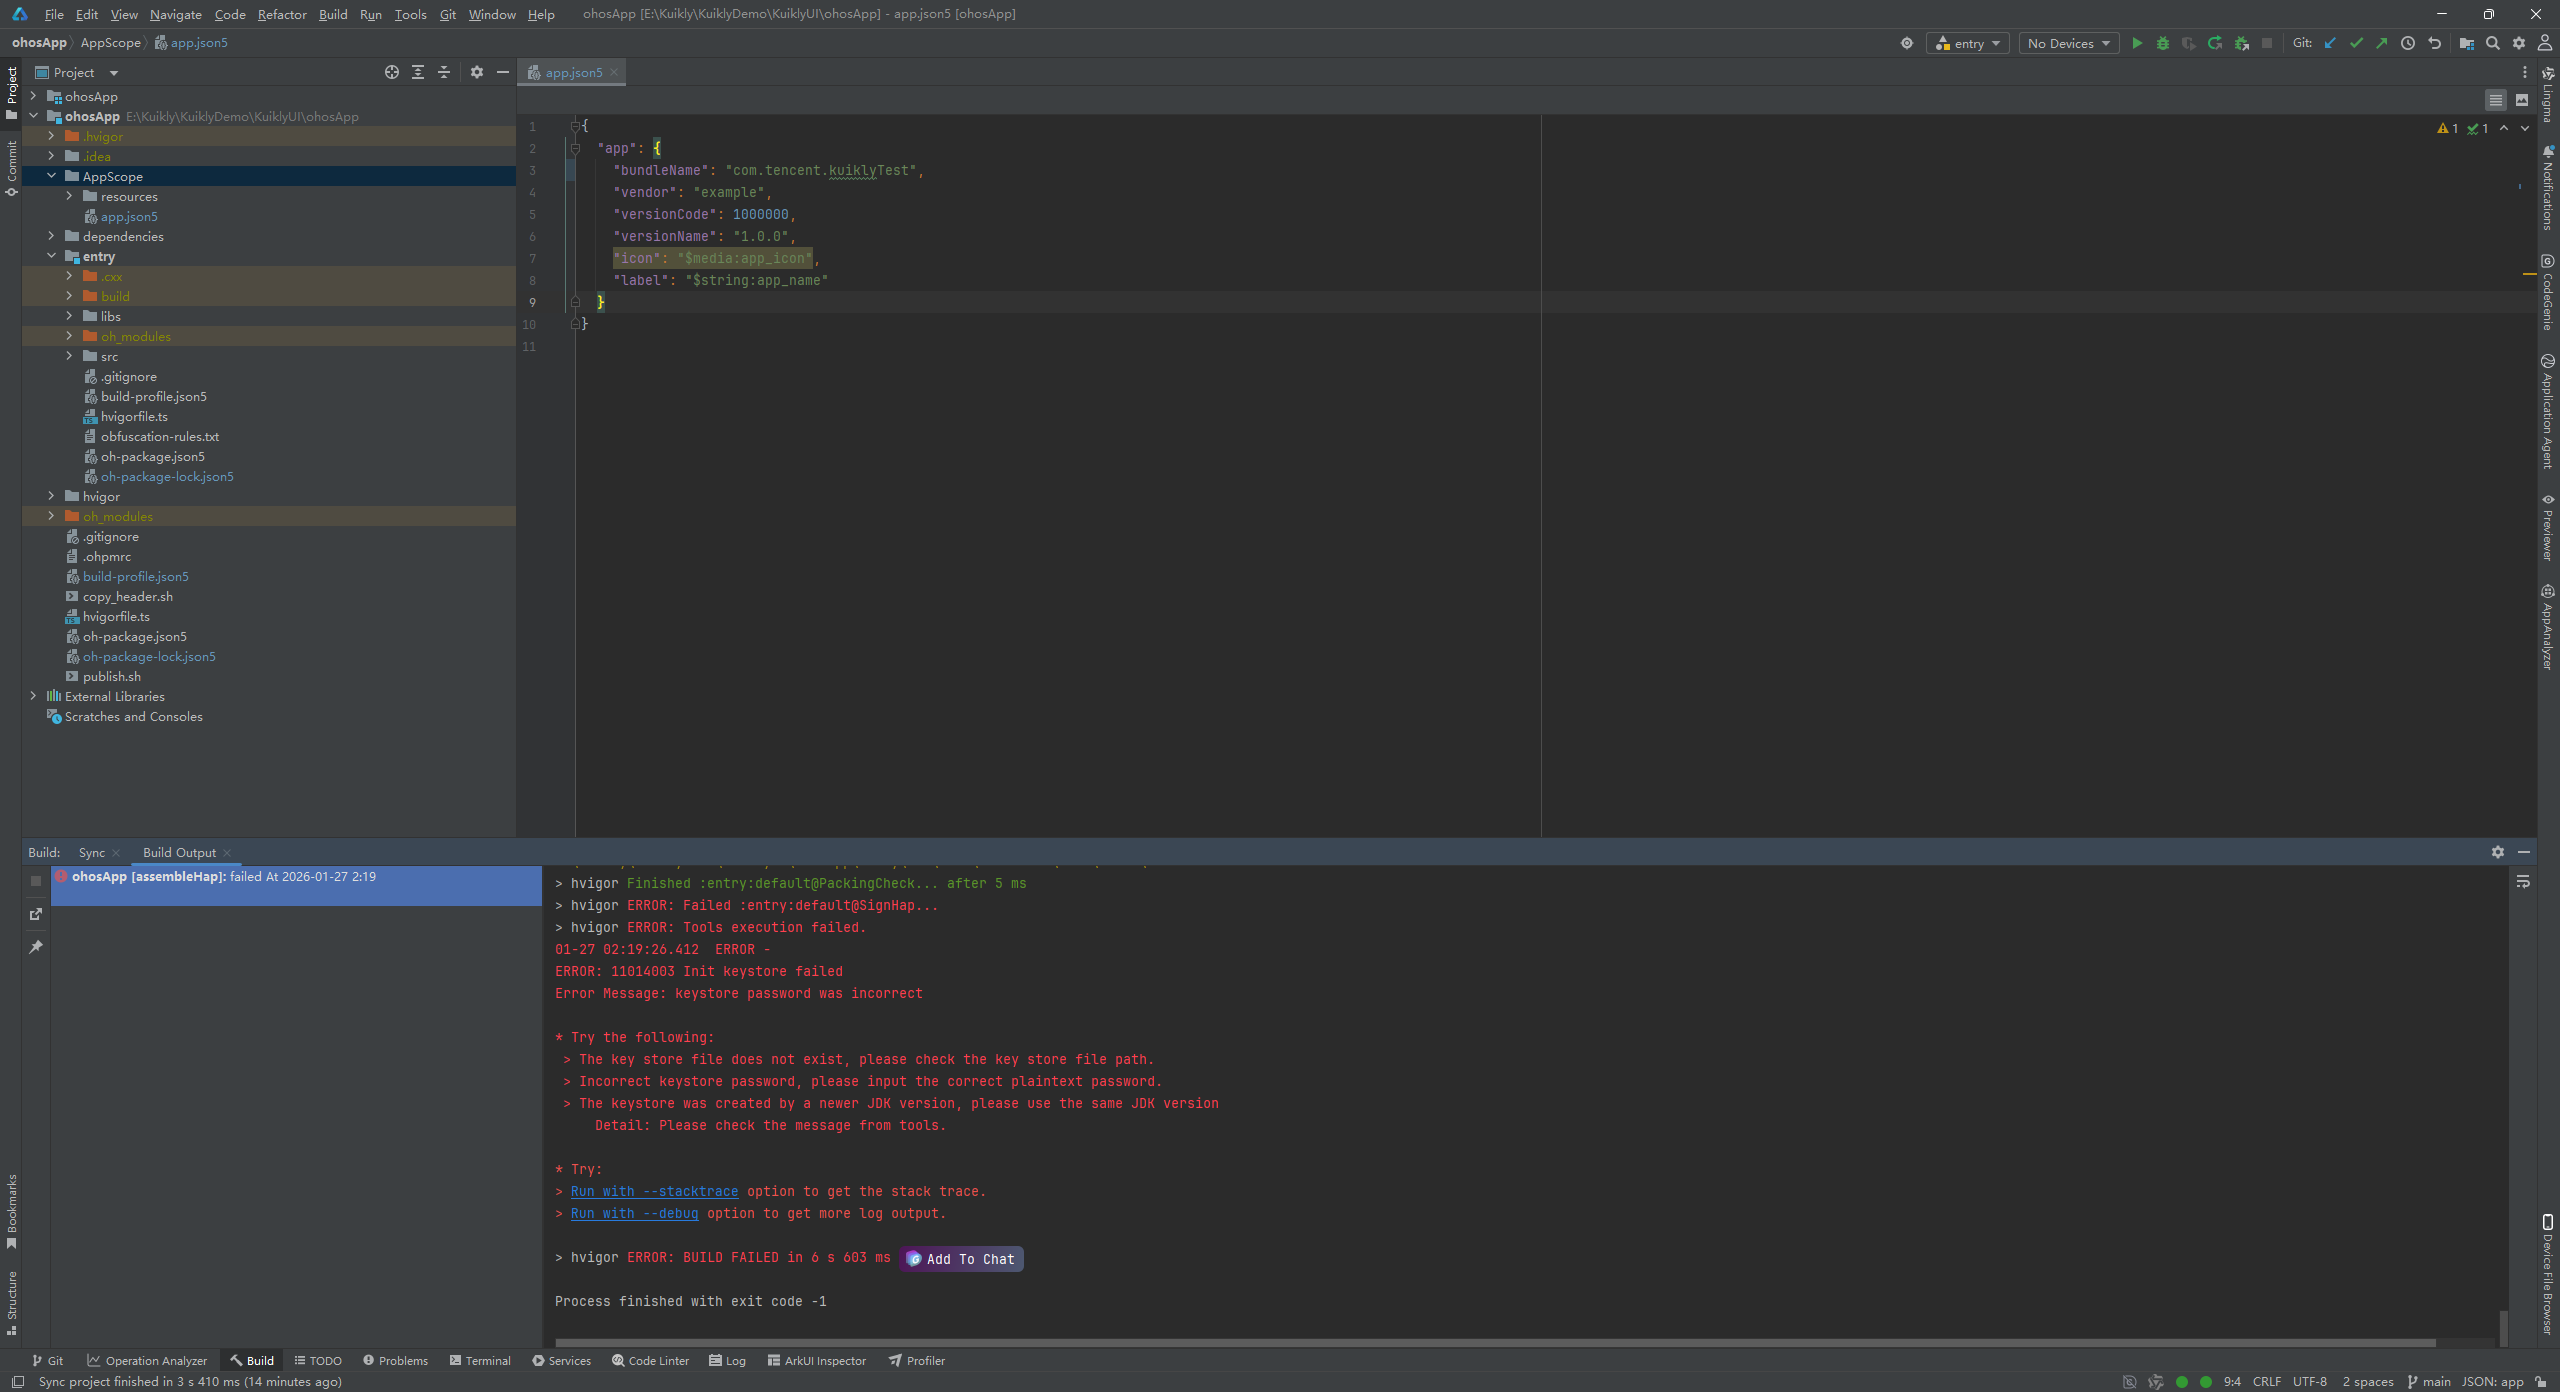The height and width of the screenshot is (1392, 2560).
Task: Open build-profile.json5 in entry folder
Action: coord(153,396)
